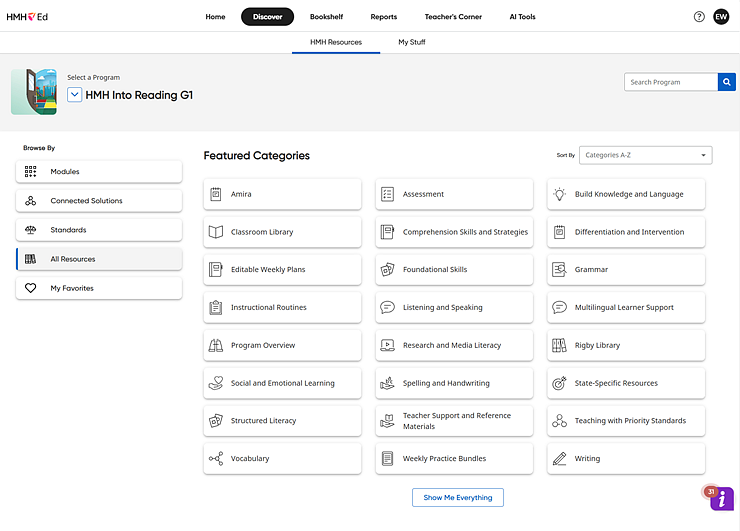This screenshot has width=740, height=531.
Task: Click the Search Program input field
Action: (x=671, y=82)
